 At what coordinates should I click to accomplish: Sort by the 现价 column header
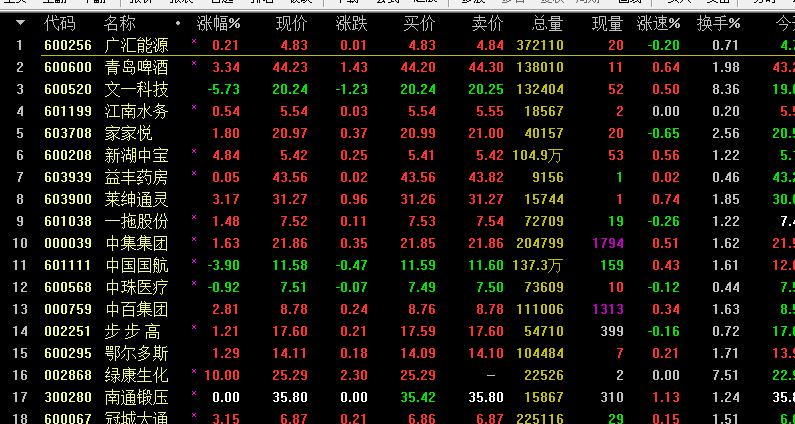[292, 23]
